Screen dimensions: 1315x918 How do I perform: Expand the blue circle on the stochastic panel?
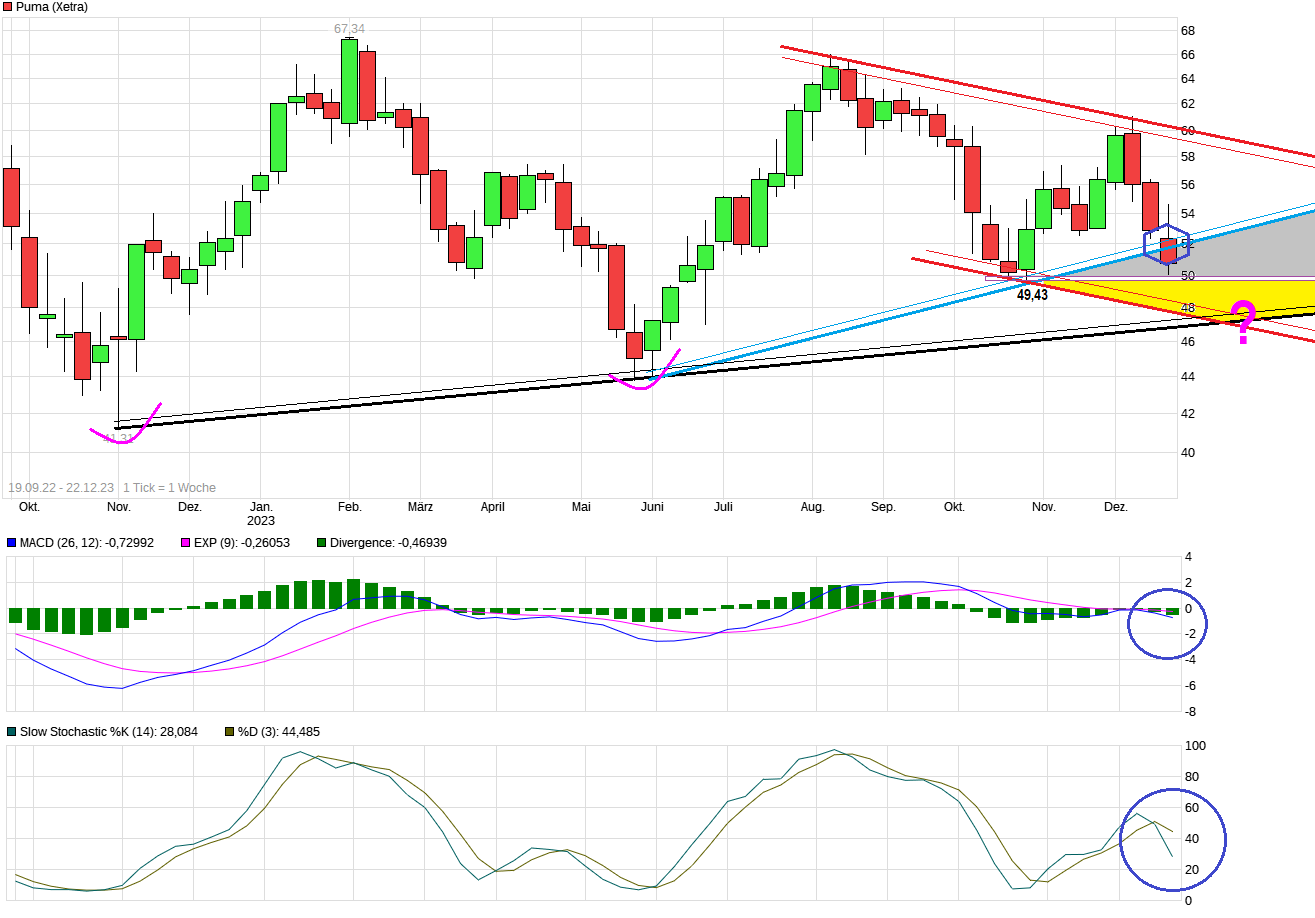pyautogui.click(x=1176, y=839)
